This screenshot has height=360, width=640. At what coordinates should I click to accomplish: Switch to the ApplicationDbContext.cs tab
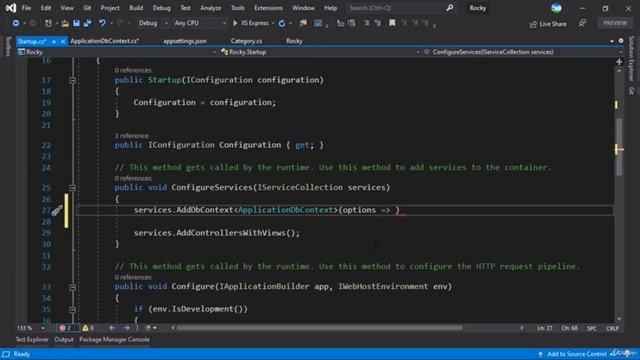click(x=104, y=41)
